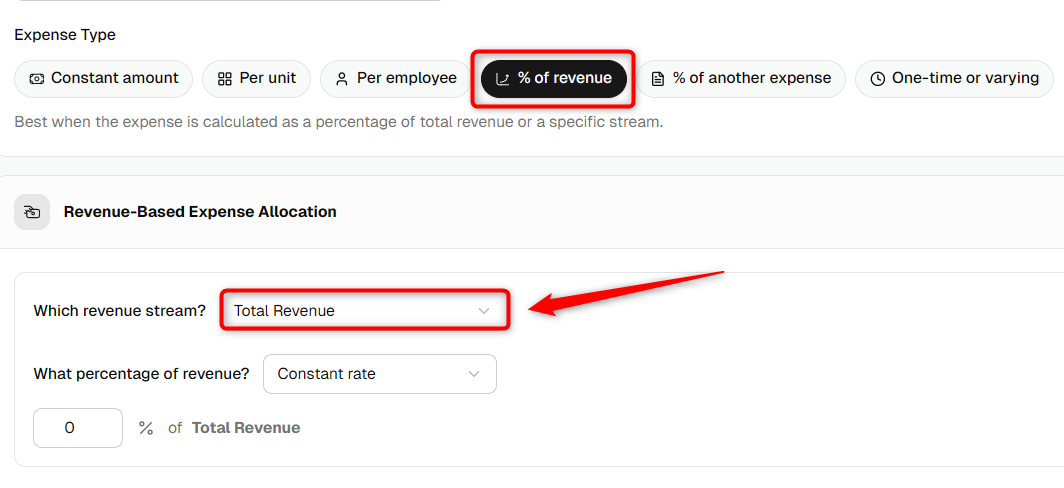Click the document icon in % of another expense

pyautogui.click(x=657, y=79)
